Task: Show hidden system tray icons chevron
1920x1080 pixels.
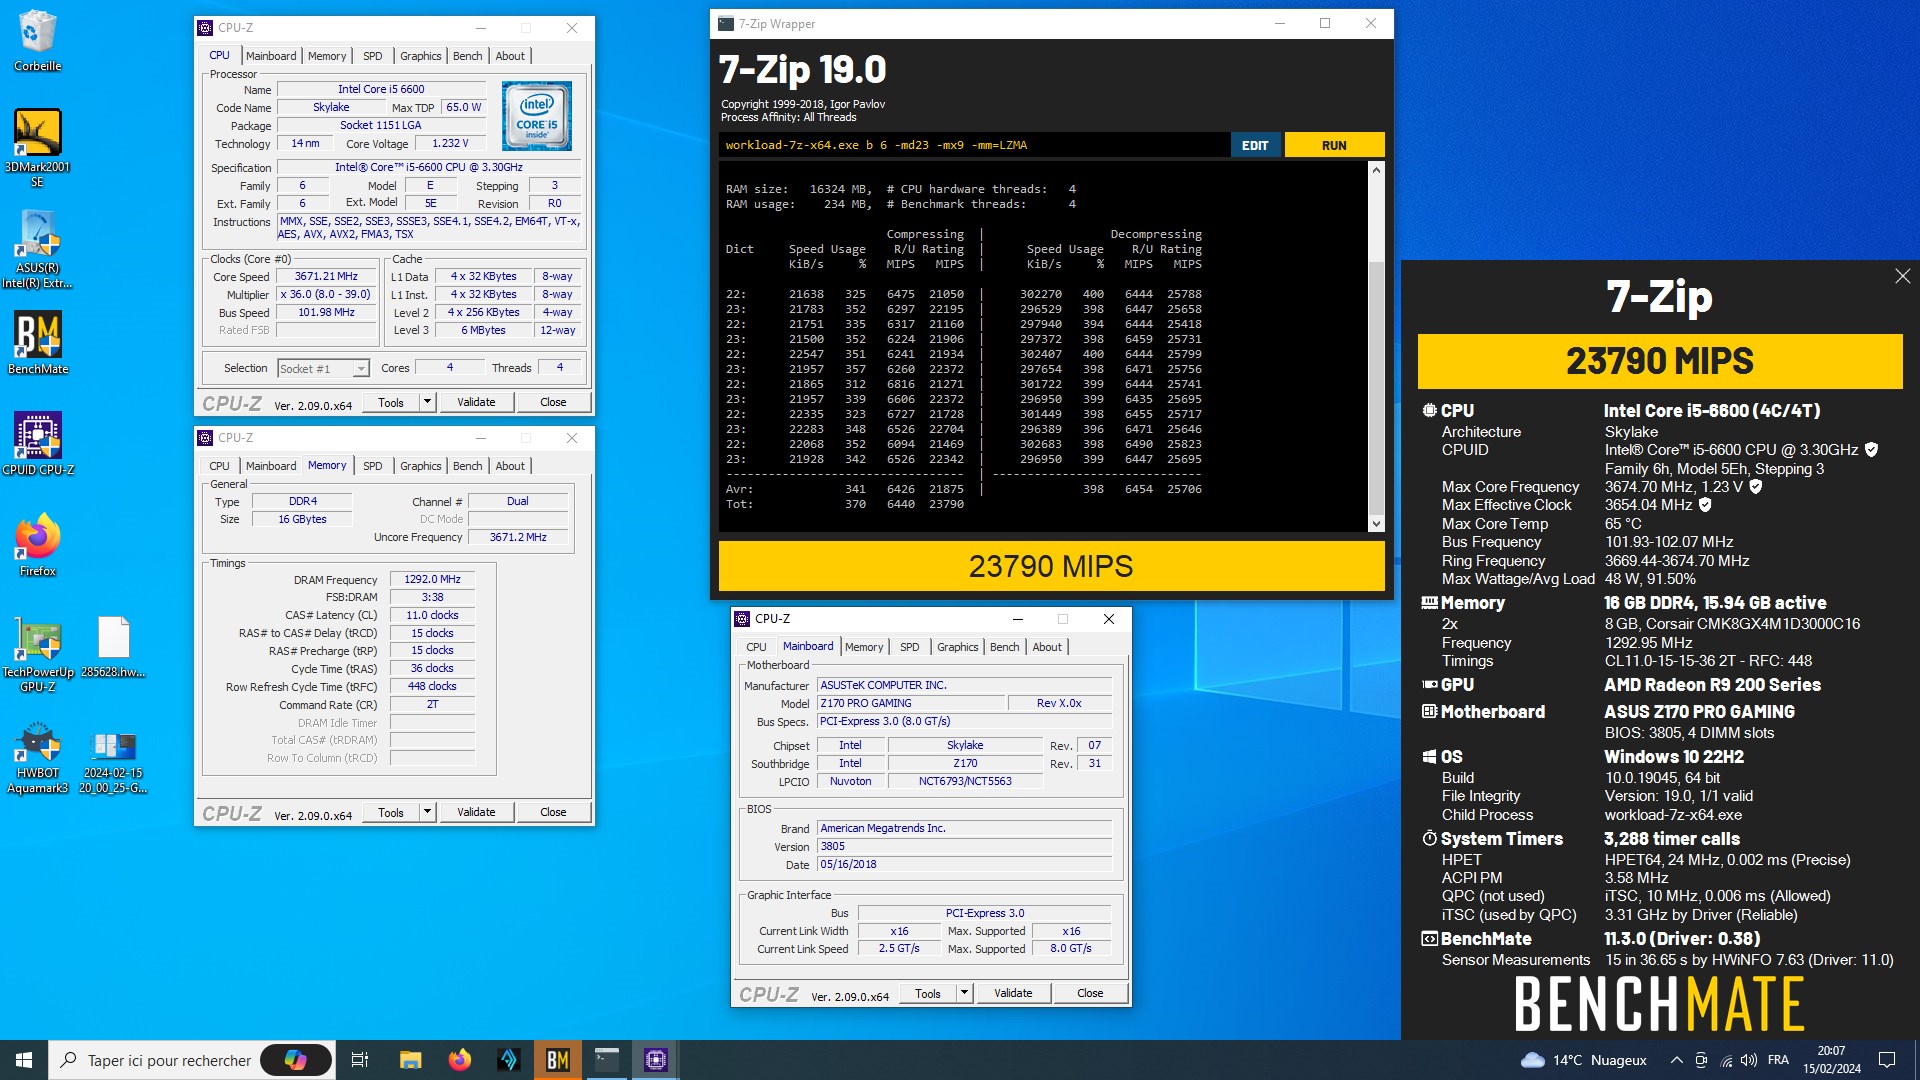Action: point(1676,1060)
